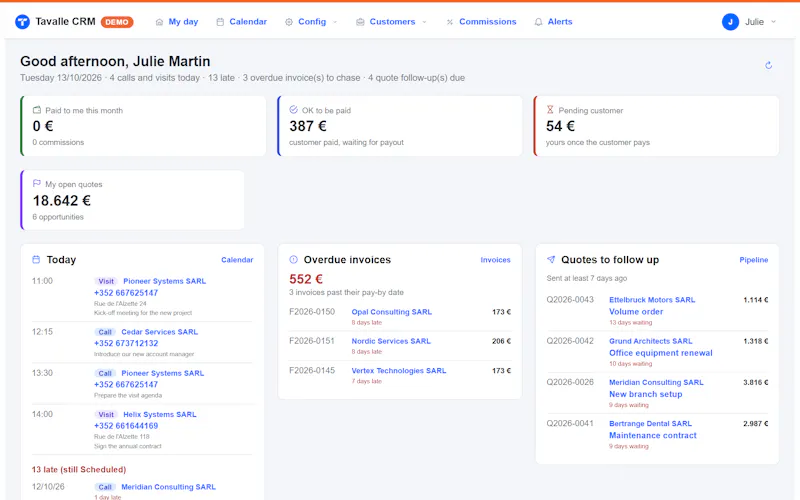Screen dimensions: 800x500
Task: Open the Customers menu
Action: (x=391, y=22)
